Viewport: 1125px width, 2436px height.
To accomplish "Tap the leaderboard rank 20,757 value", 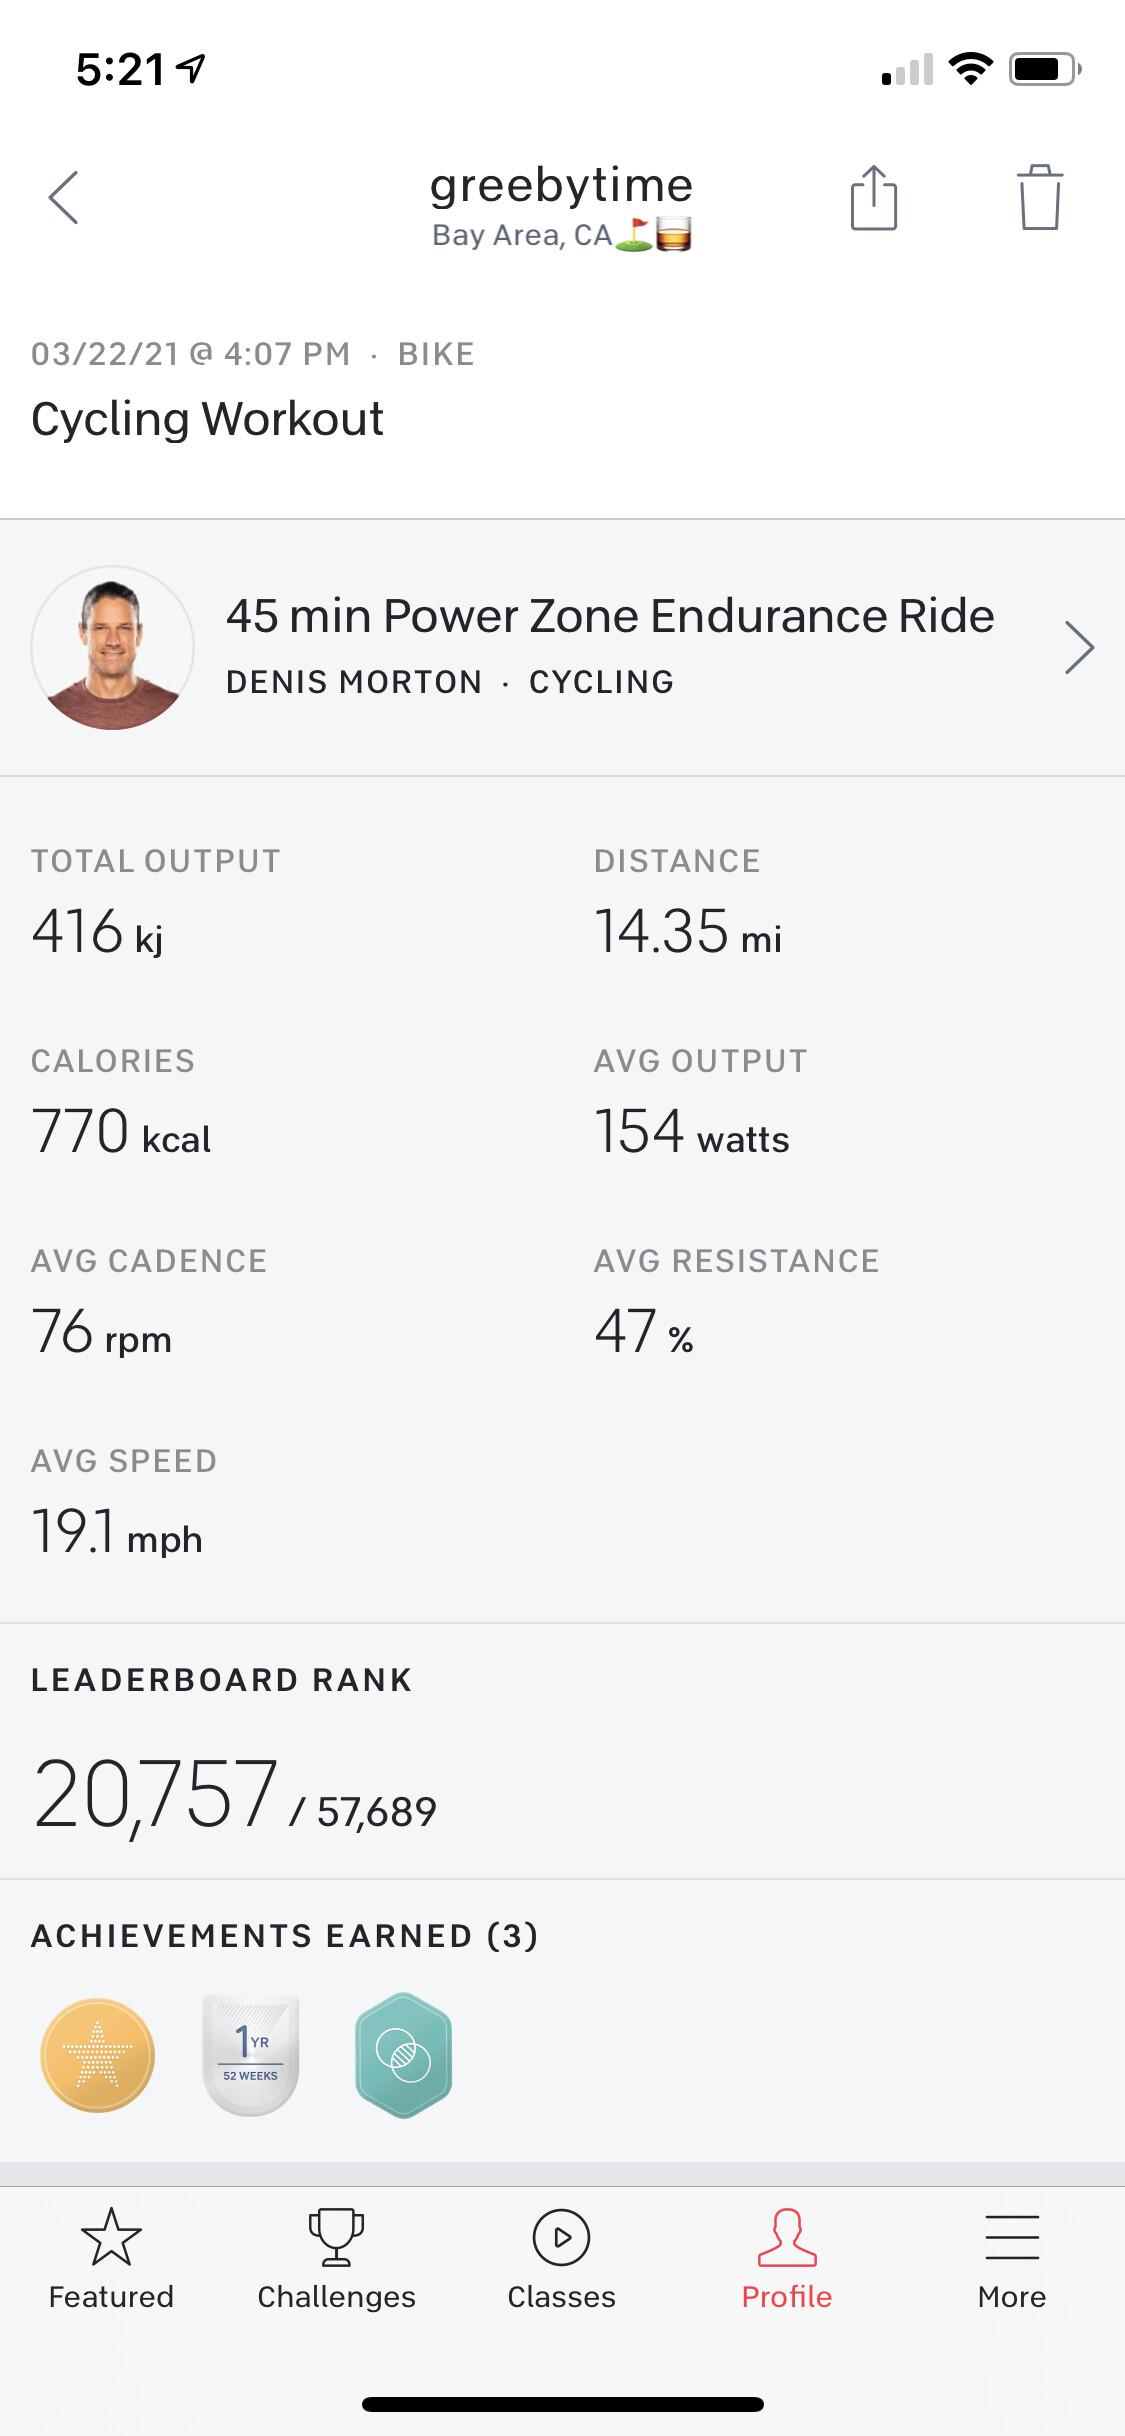I will tap(156, 1795).
